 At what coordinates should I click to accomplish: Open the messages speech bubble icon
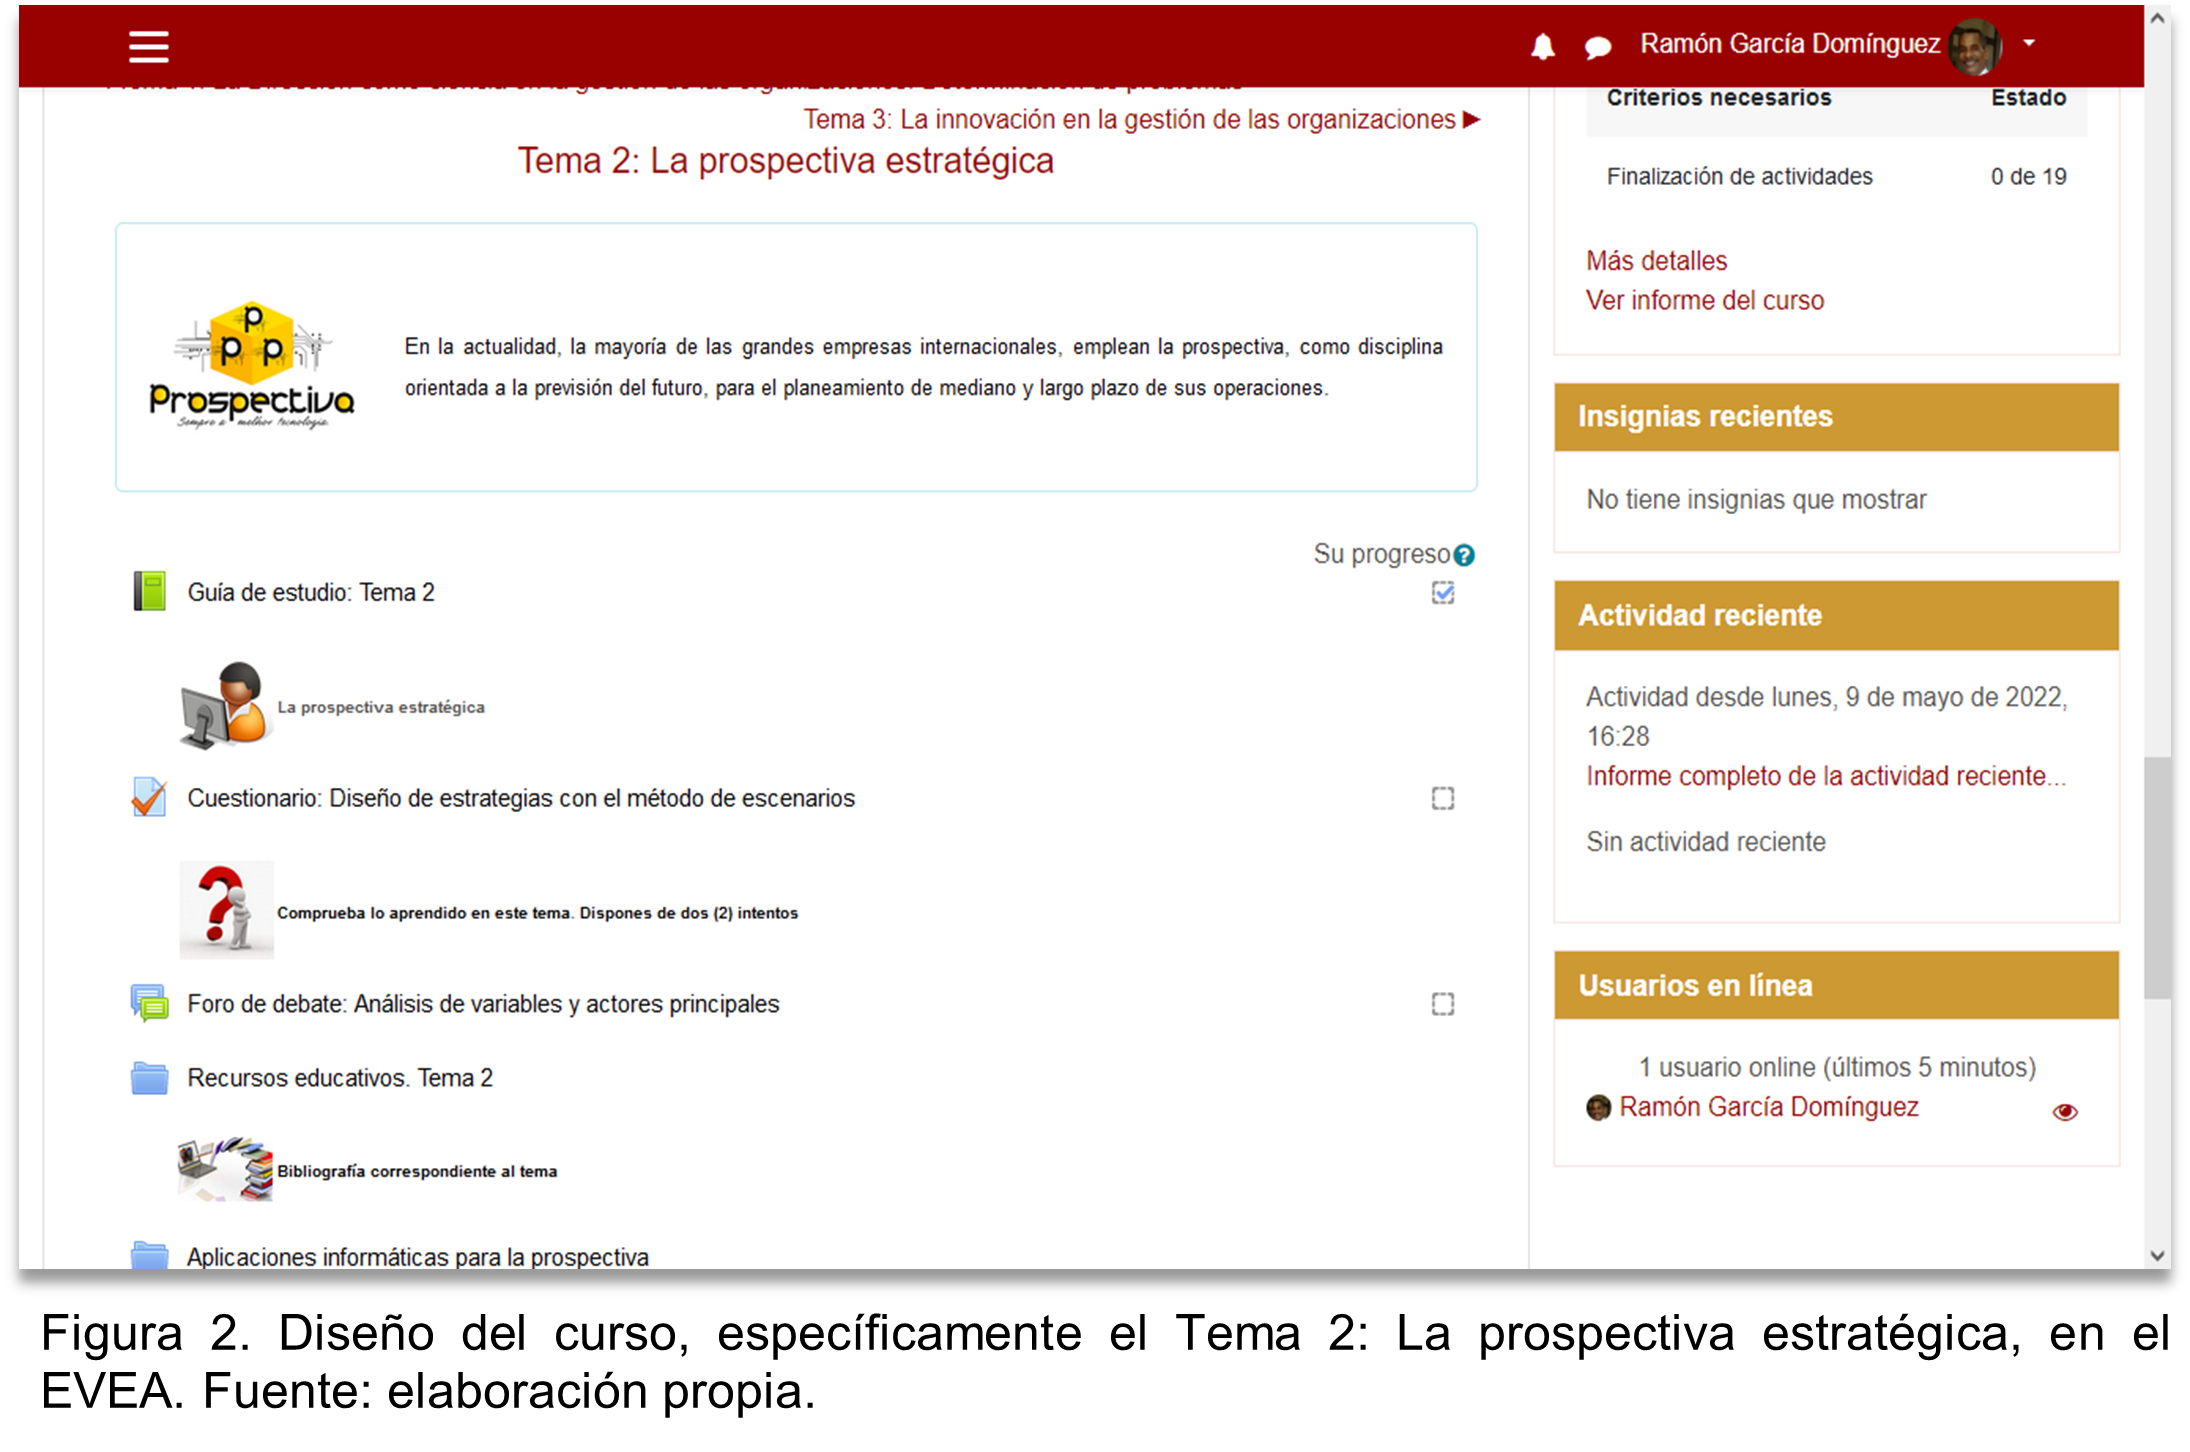1597,47
